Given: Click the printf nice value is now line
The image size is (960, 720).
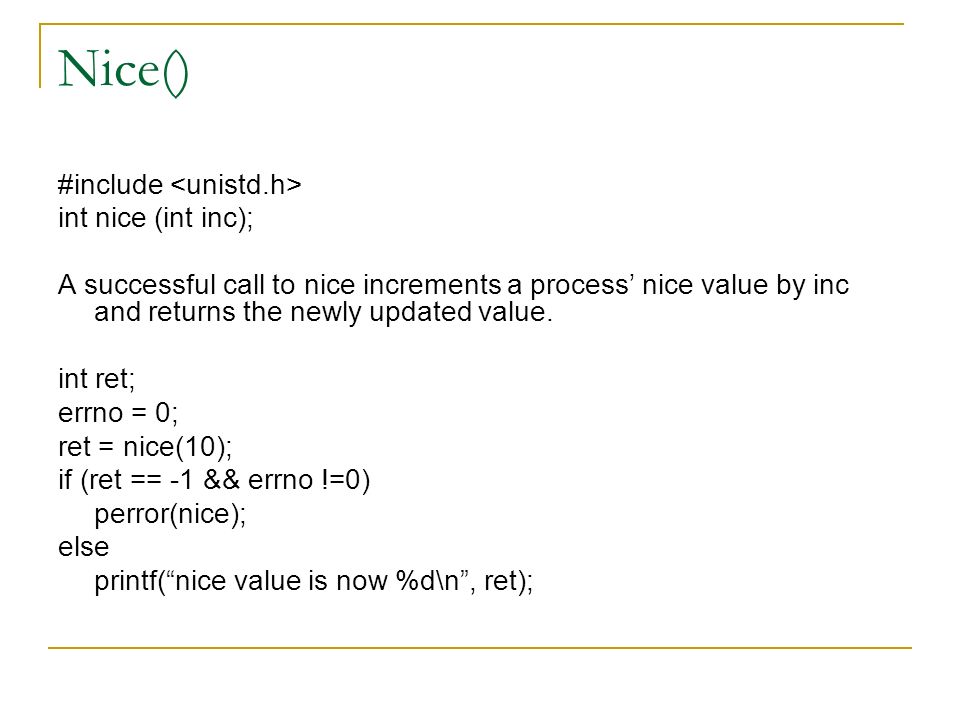Looking at the screenshot, I should tap(313, 581).
